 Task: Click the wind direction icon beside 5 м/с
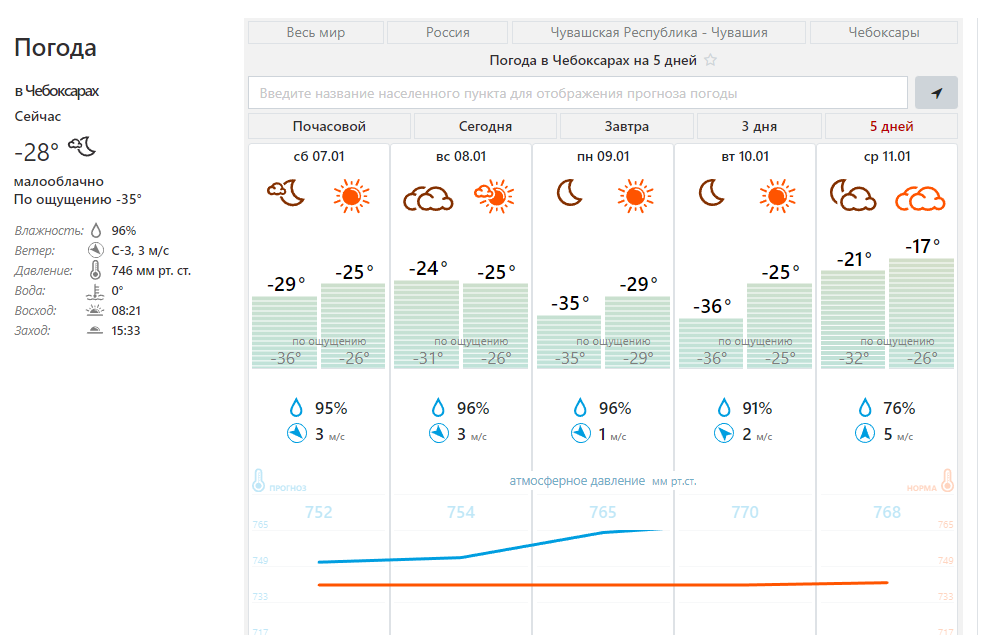click(x=865, y=434)
